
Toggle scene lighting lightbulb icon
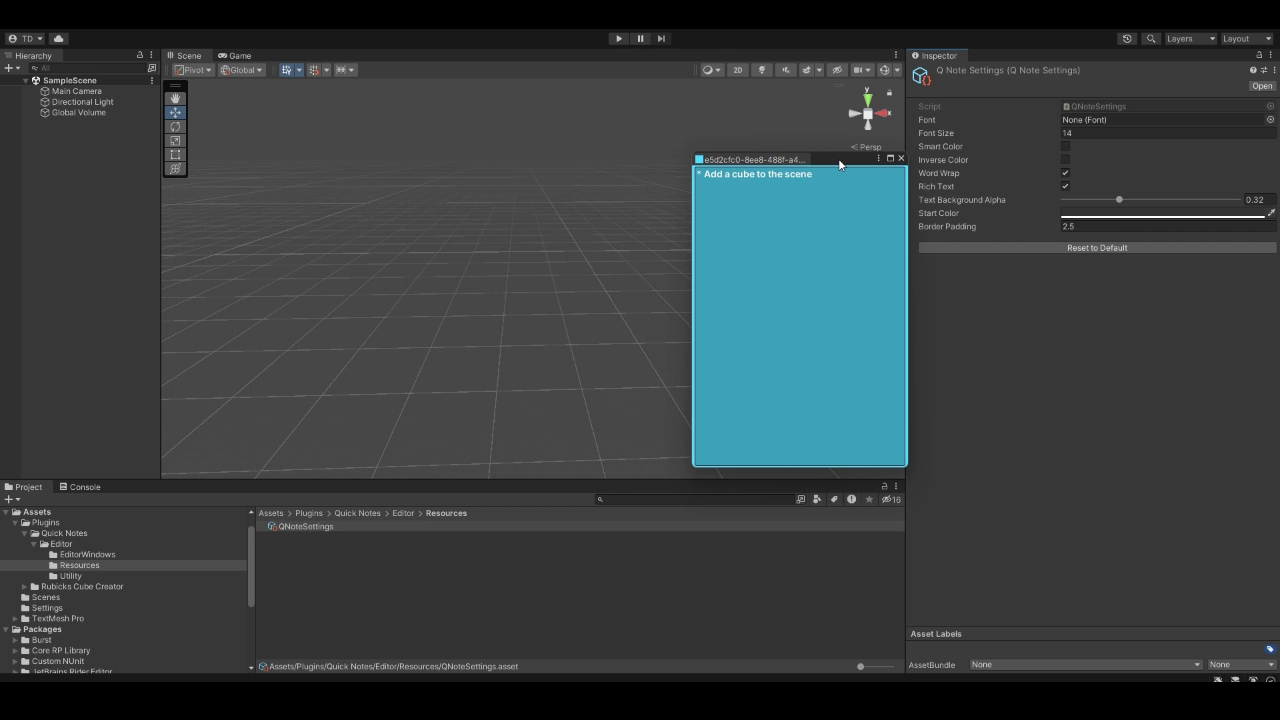762,70
